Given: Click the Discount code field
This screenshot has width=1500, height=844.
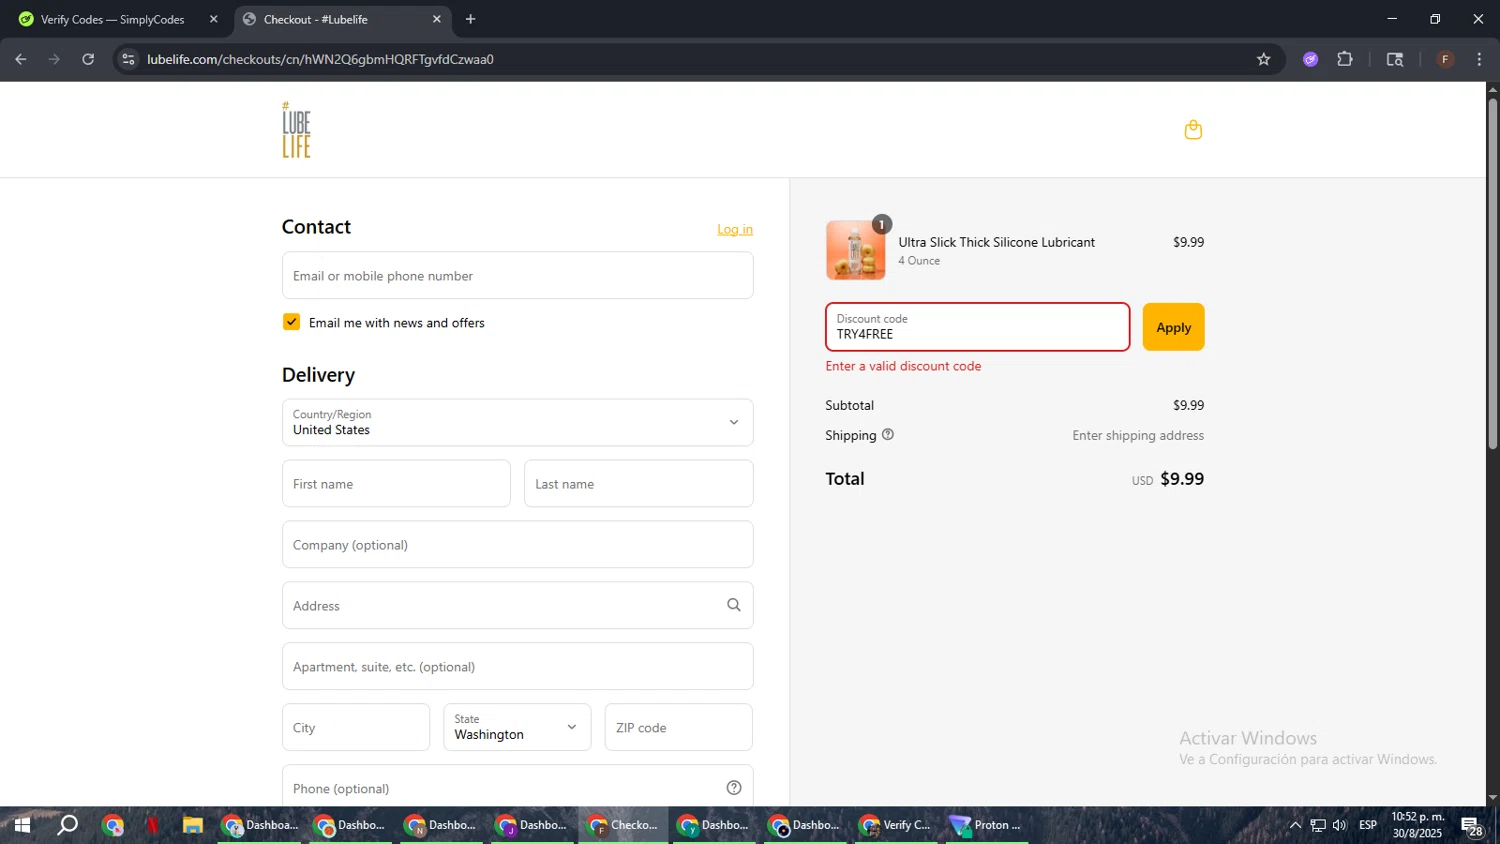Looking at the screenshot, I should coord(977,327).
